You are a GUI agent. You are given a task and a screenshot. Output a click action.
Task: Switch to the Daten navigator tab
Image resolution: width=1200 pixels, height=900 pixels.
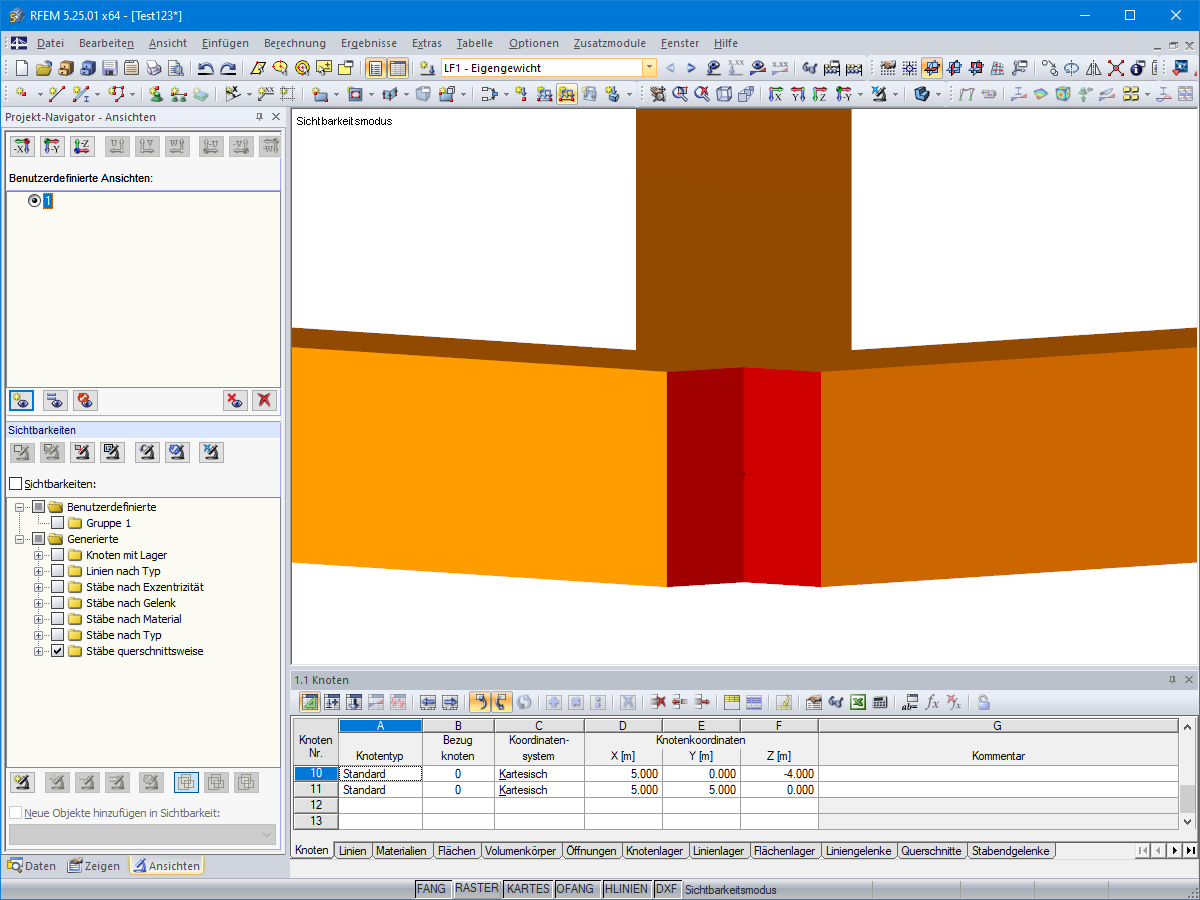(33, 866)
